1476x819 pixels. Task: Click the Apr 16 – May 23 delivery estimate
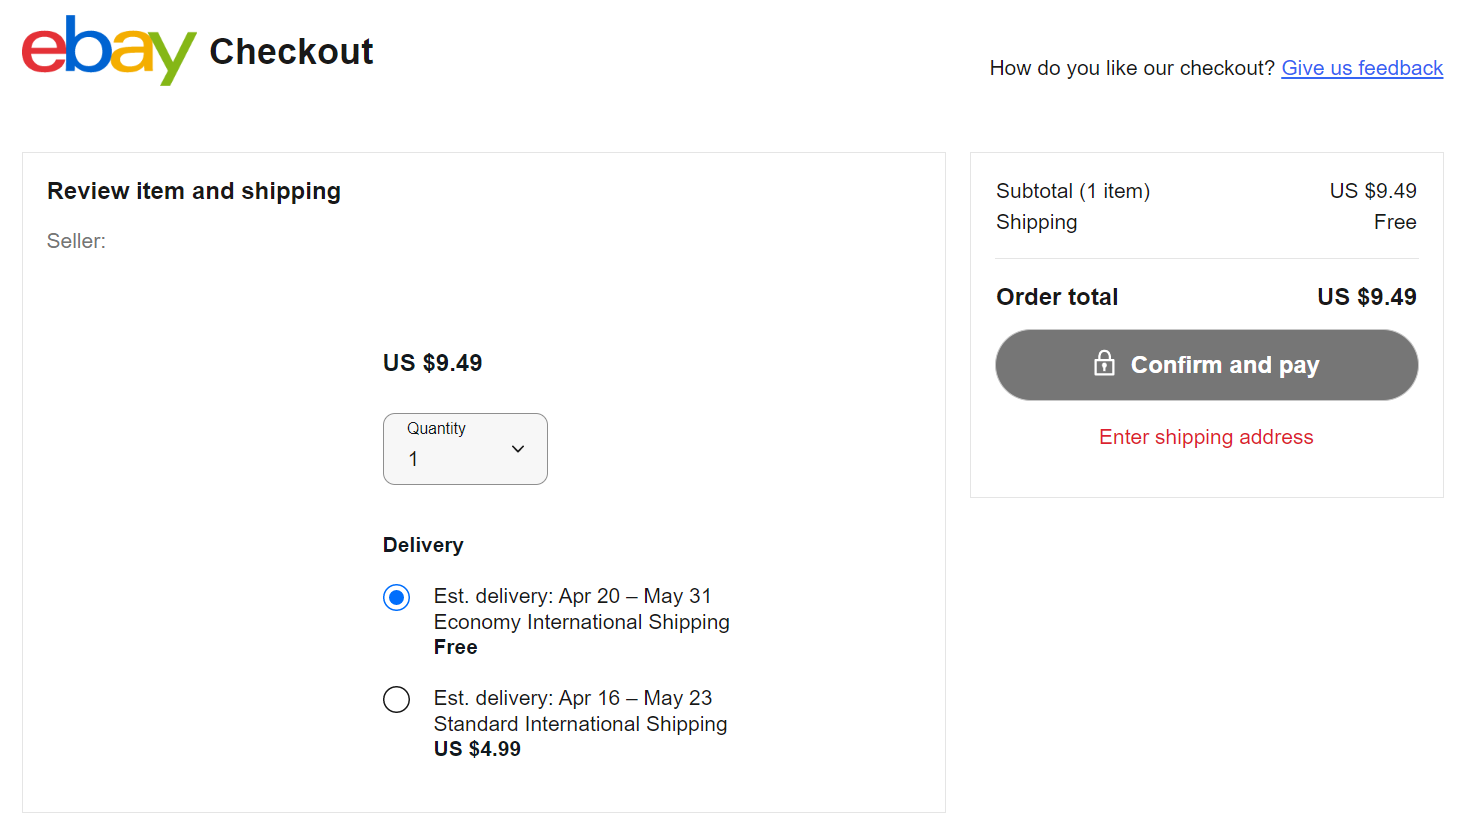pos(573,698)
